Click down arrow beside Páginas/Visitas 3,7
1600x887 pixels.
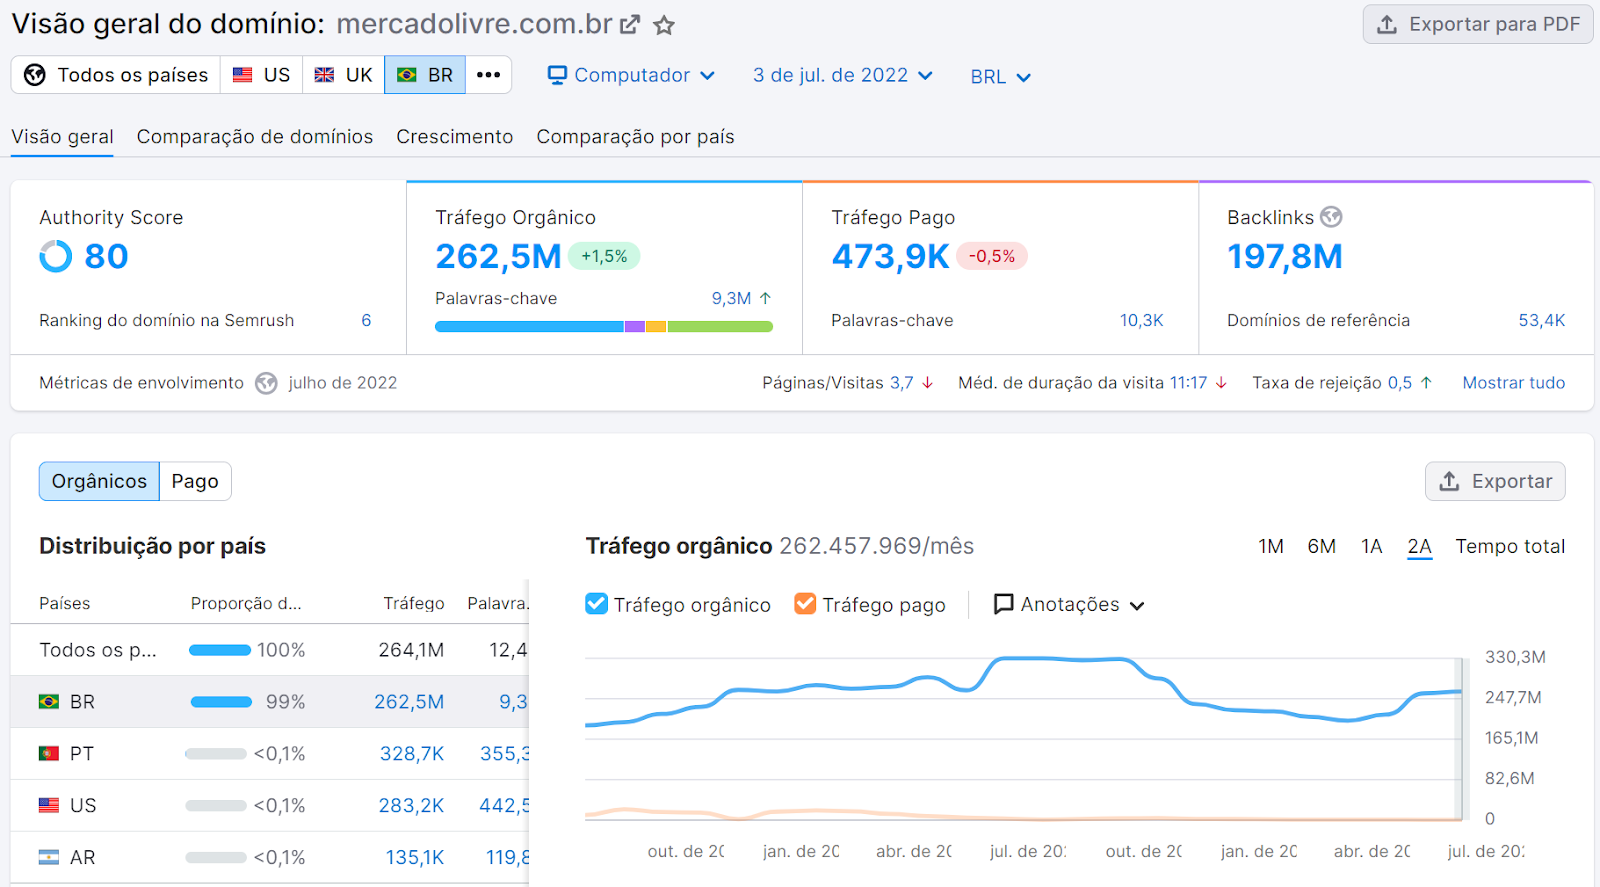[927, 383]
